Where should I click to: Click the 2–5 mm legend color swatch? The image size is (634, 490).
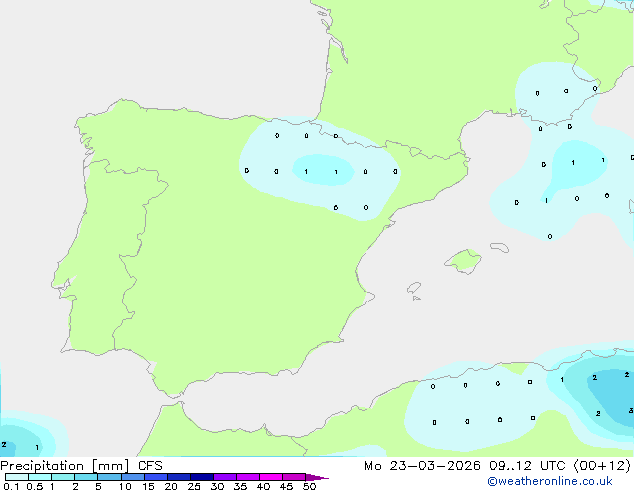tap(86, 477)
